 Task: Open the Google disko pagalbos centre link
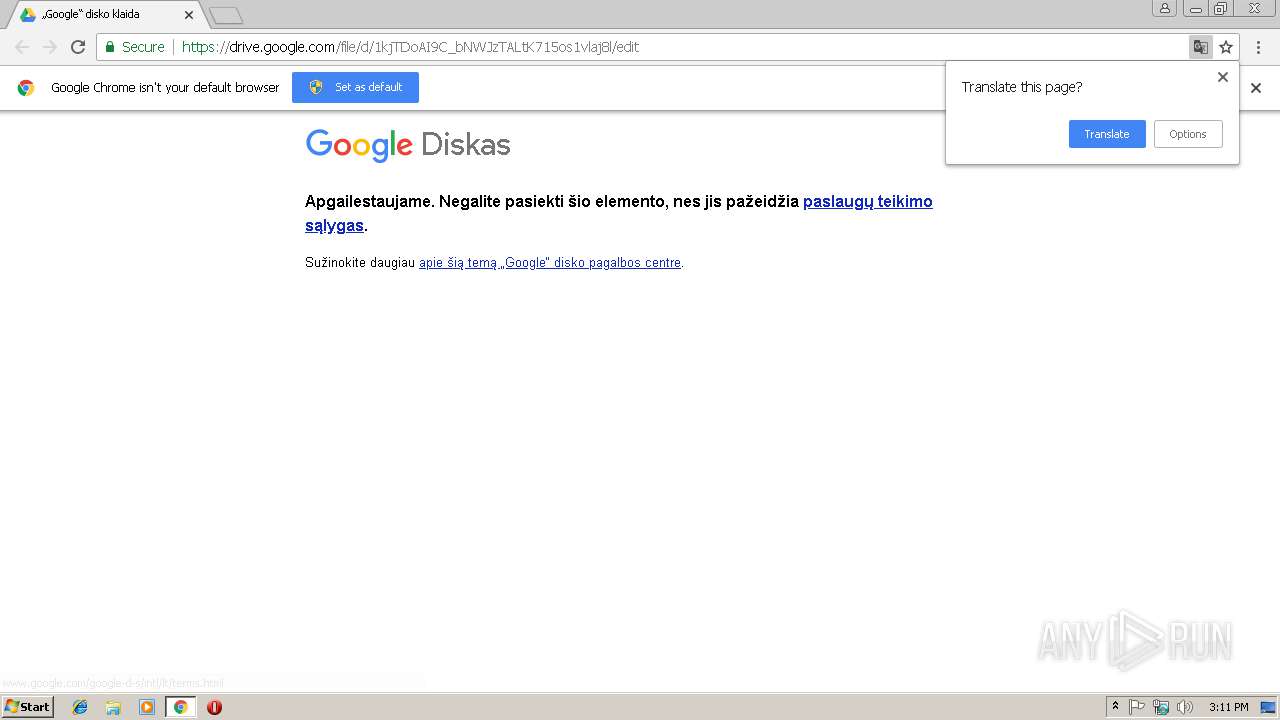(x=550, y=263)
